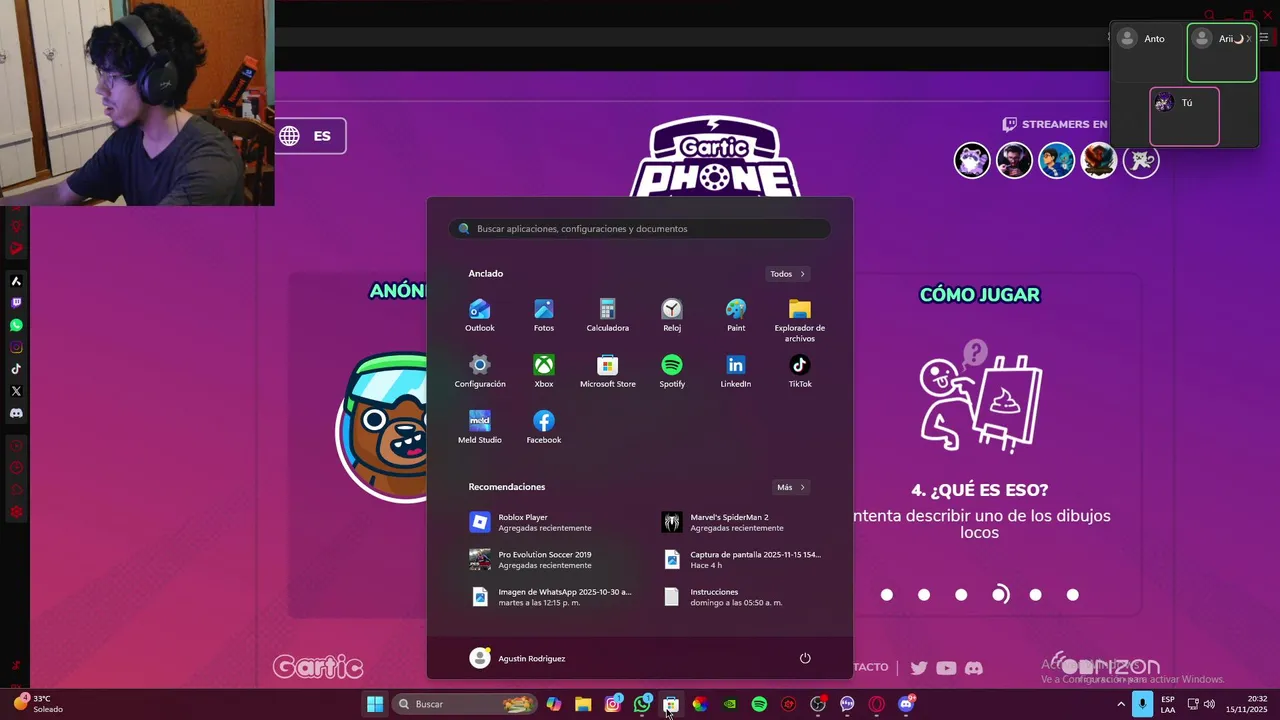Open Microsoft Store pinned app
The image size is (1280, 720).
pos(607,371)
